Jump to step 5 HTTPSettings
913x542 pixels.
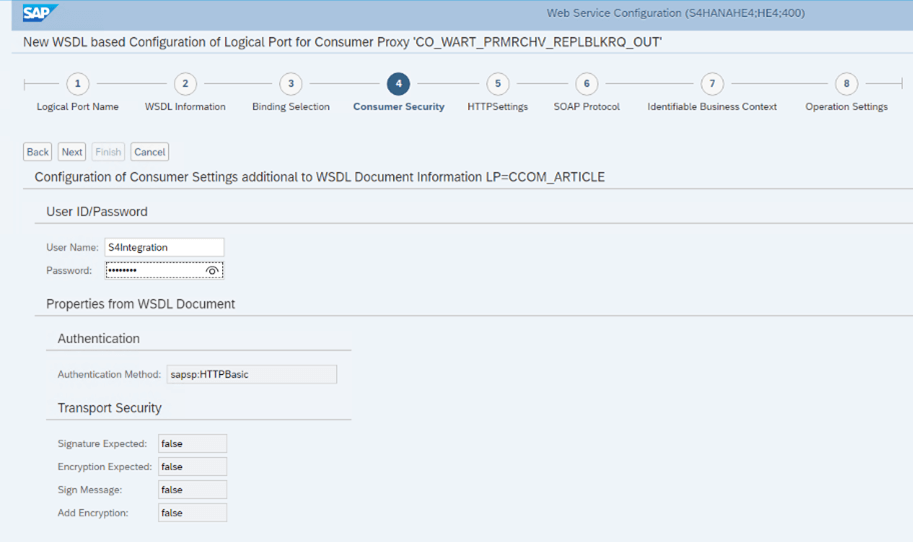[x=497, y=84]
